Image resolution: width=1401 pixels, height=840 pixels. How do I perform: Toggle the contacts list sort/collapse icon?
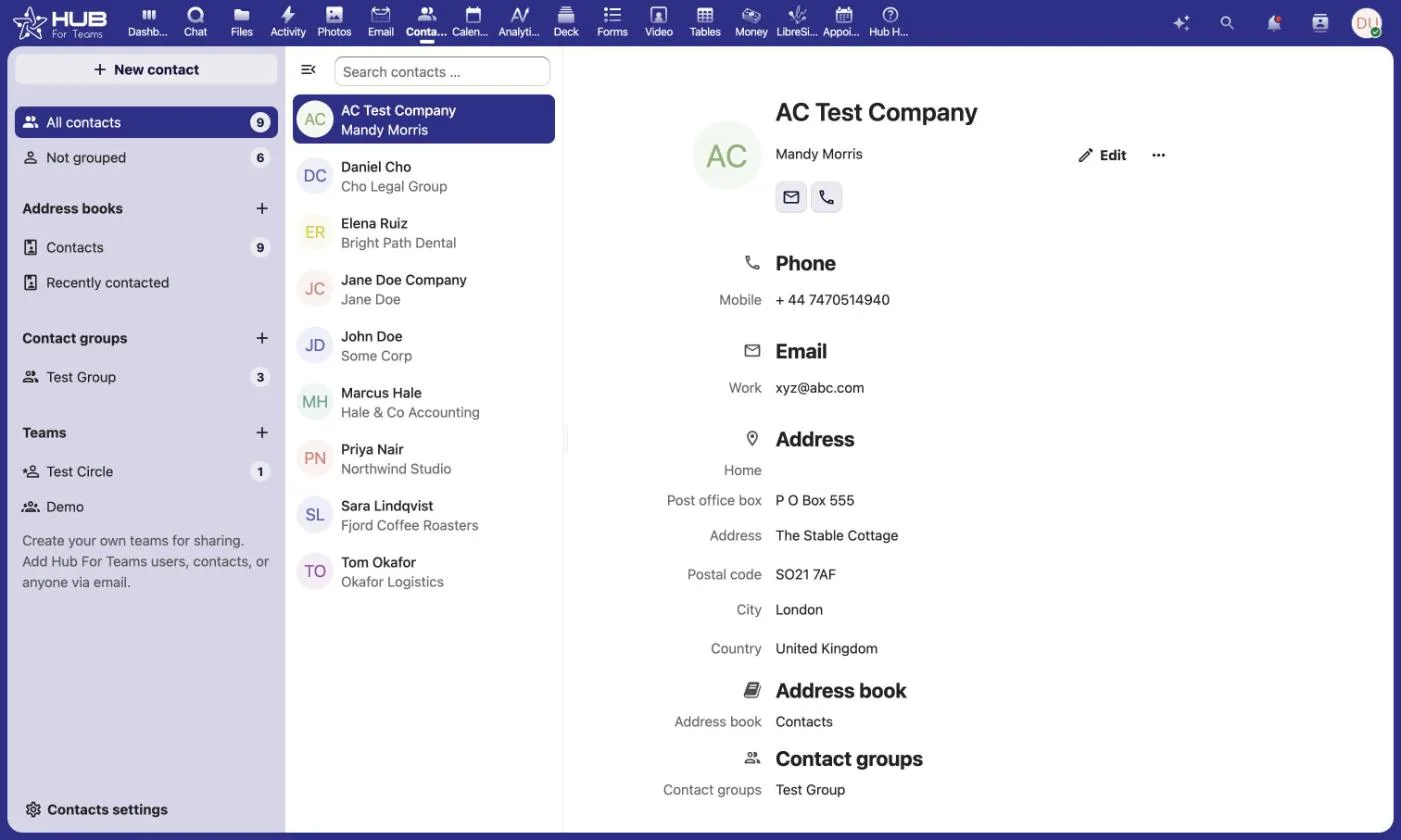tap(308, 70)
